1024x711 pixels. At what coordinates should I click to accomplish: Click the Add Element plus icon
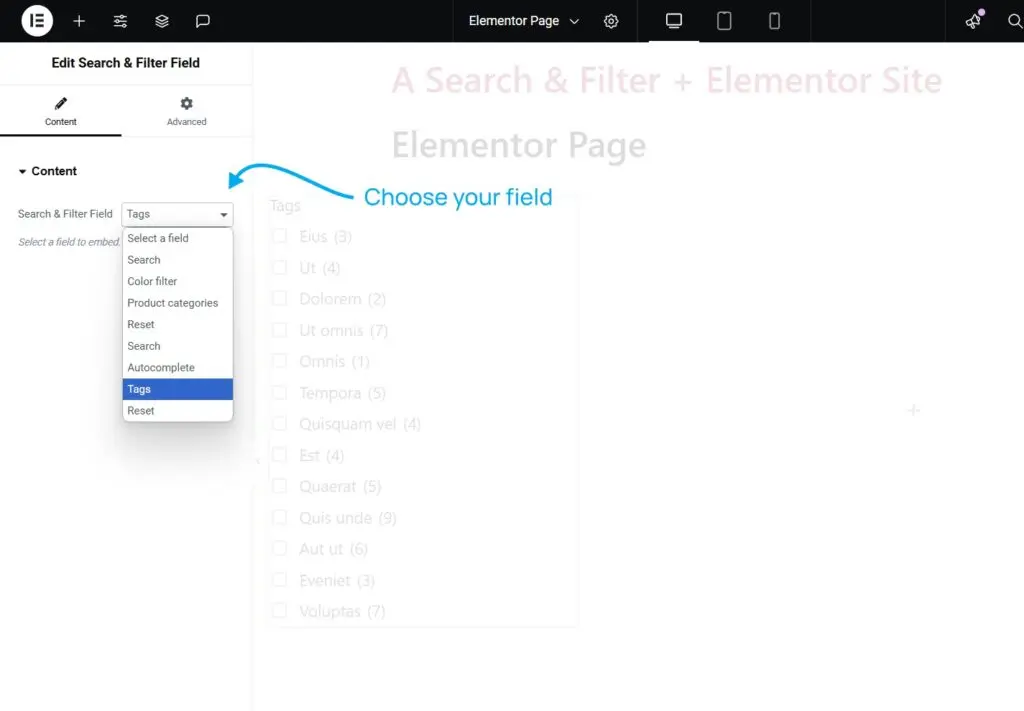pyautogui.click(x=79, y=21)
